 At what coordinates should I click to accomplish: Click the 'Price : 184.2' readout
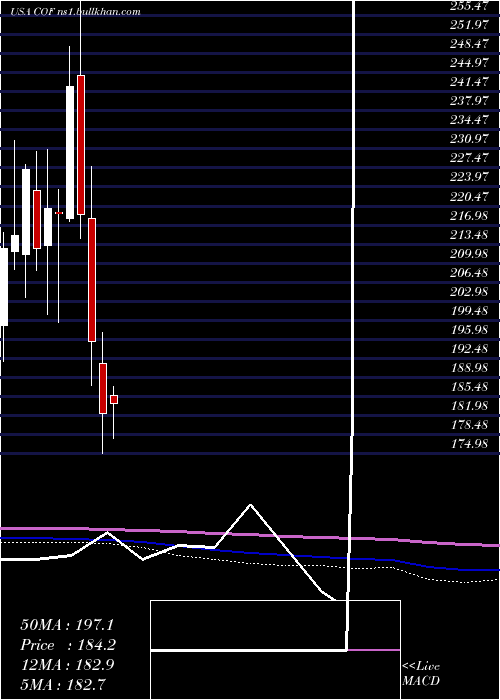point(68,645)
